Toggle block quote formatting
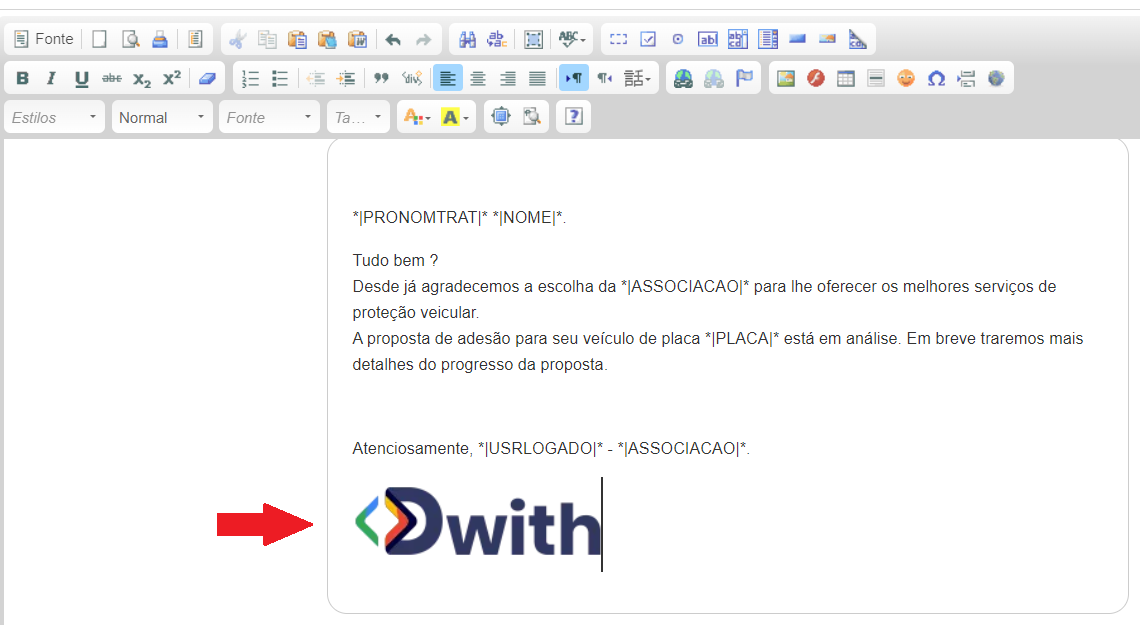 click(x=381, y=78)
